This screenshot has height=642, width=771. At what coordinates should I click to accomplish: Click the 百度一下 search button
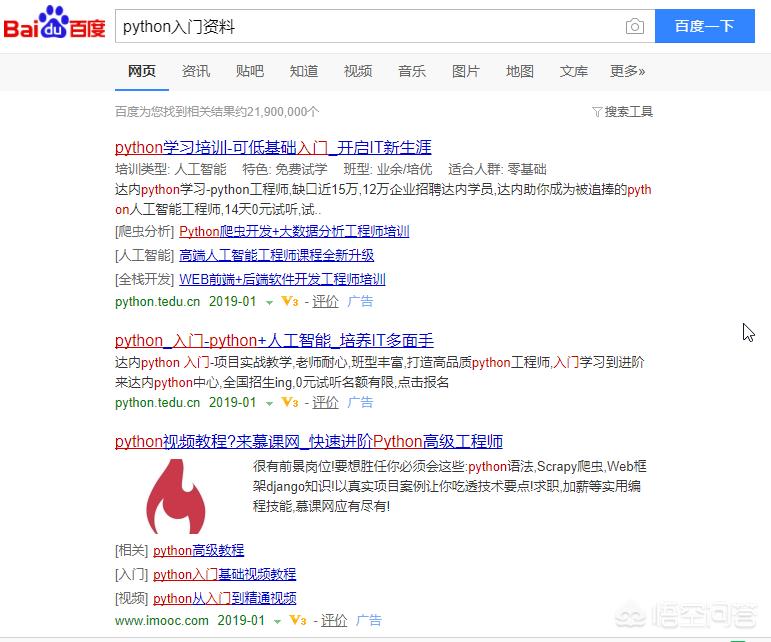coord(704,26)
